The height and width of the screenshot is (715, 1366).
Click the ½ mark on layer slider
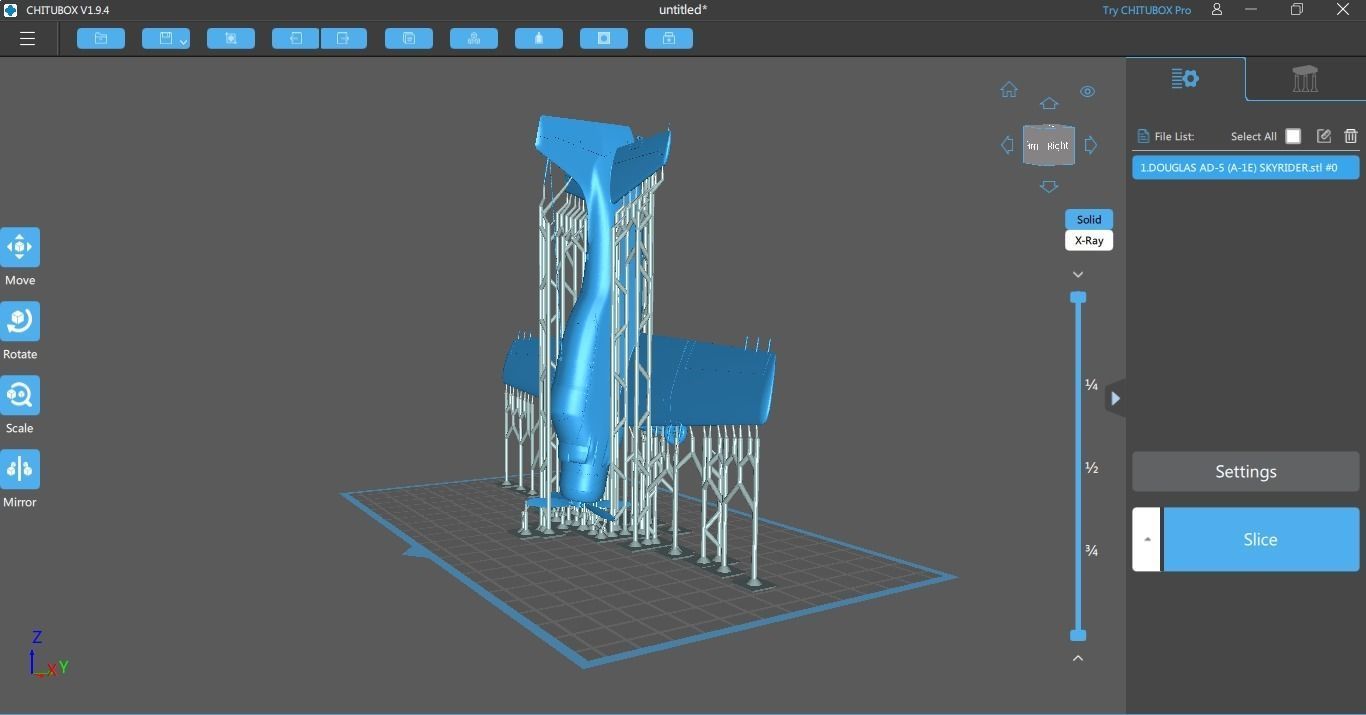(1092, 468)
